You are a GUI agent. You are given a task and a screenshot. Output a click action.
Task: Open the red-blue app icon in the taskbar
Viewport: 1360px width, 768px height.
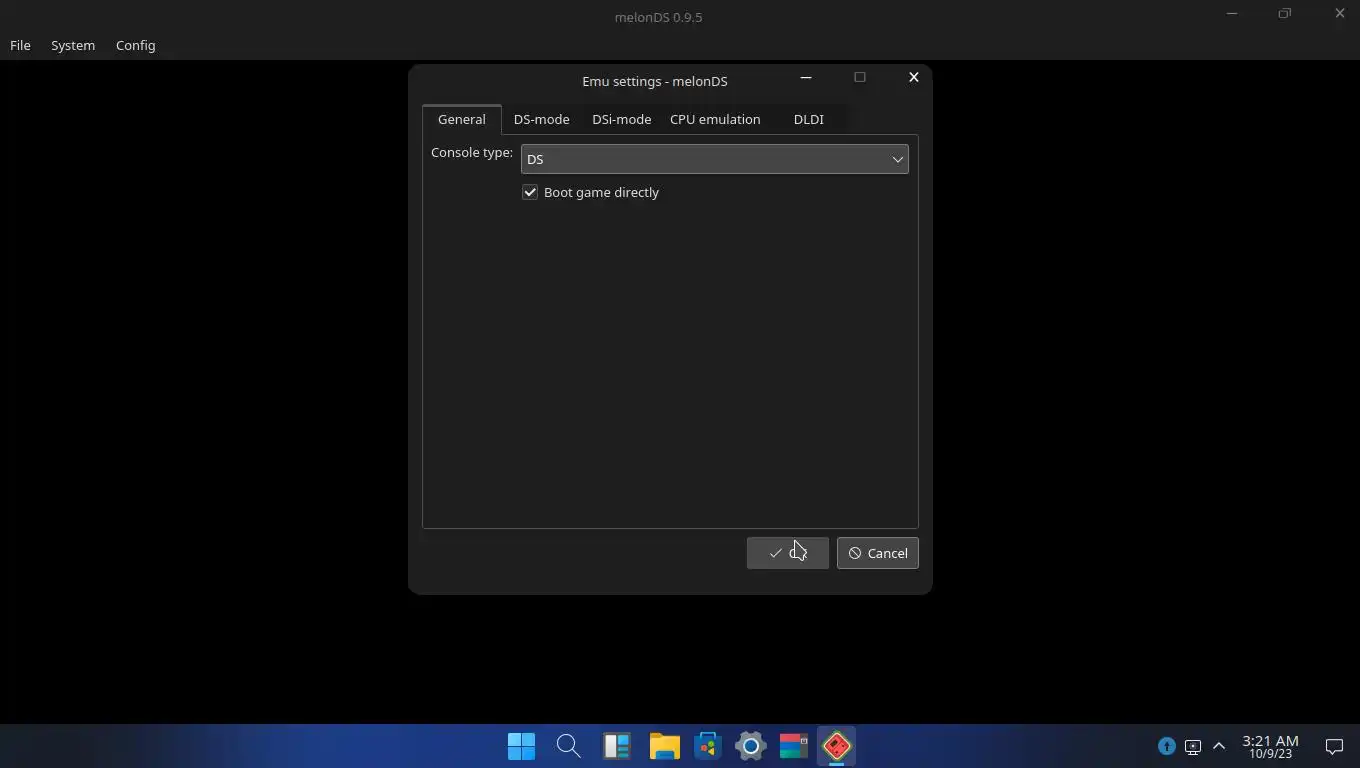(794, 746)
